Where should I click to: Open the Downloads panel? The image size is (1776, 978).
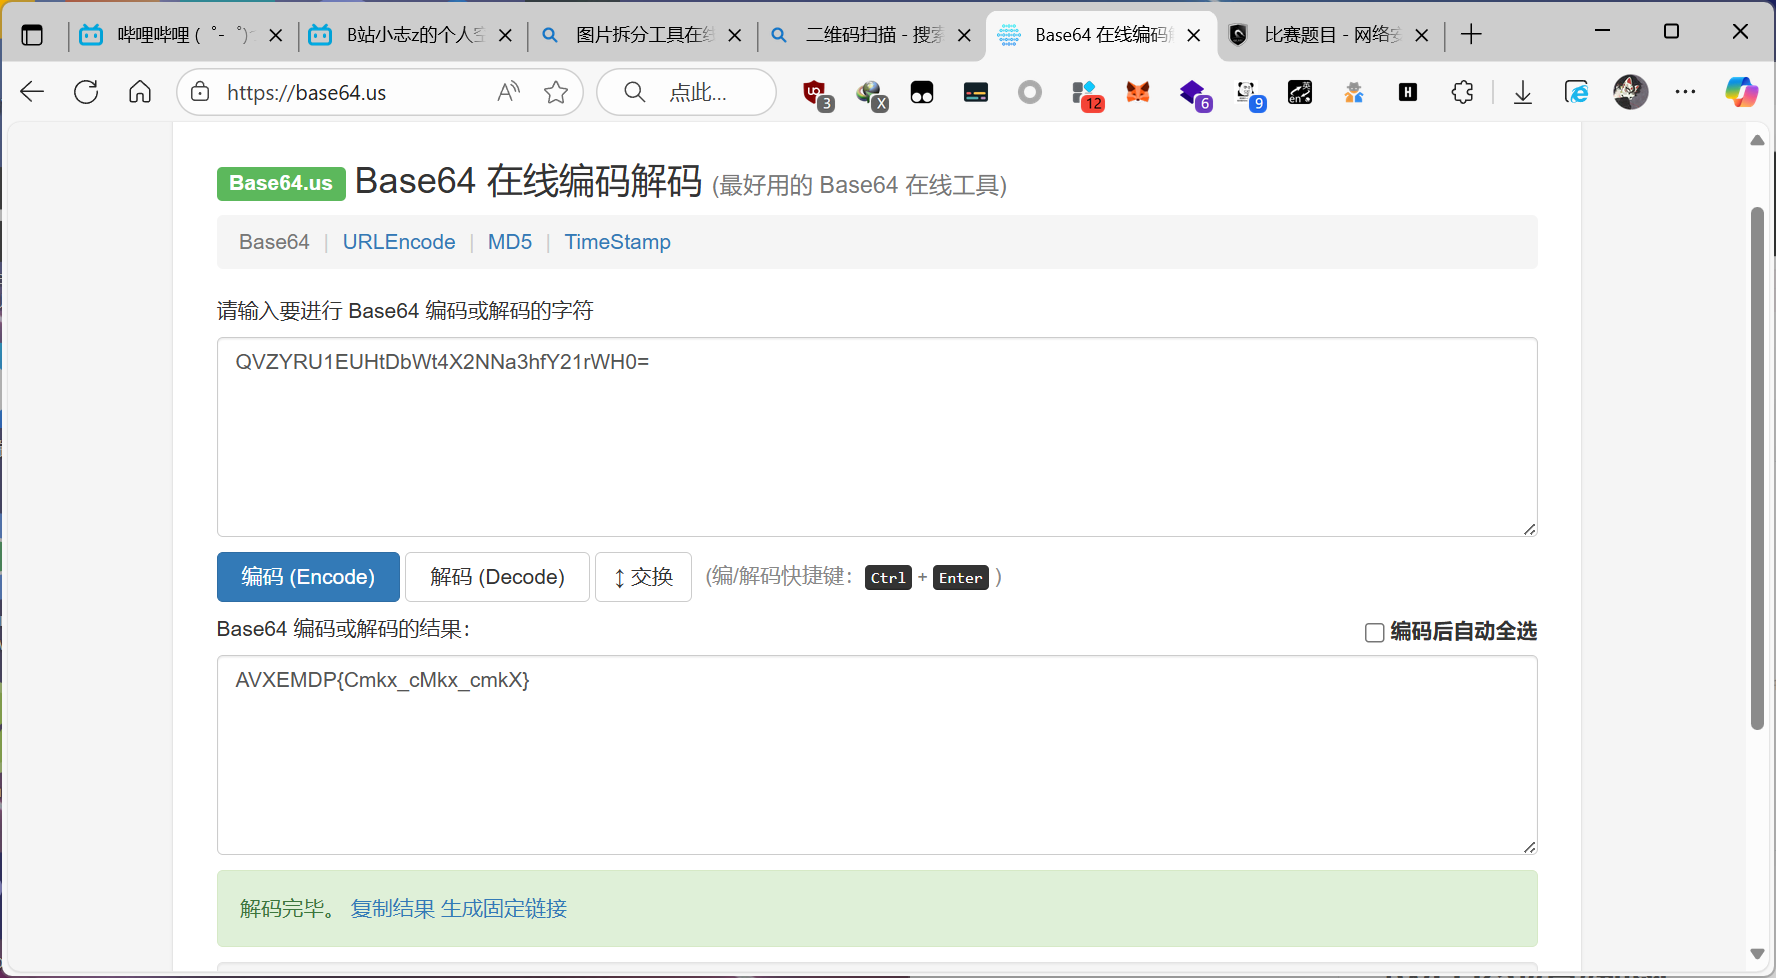pos(1522,92)
